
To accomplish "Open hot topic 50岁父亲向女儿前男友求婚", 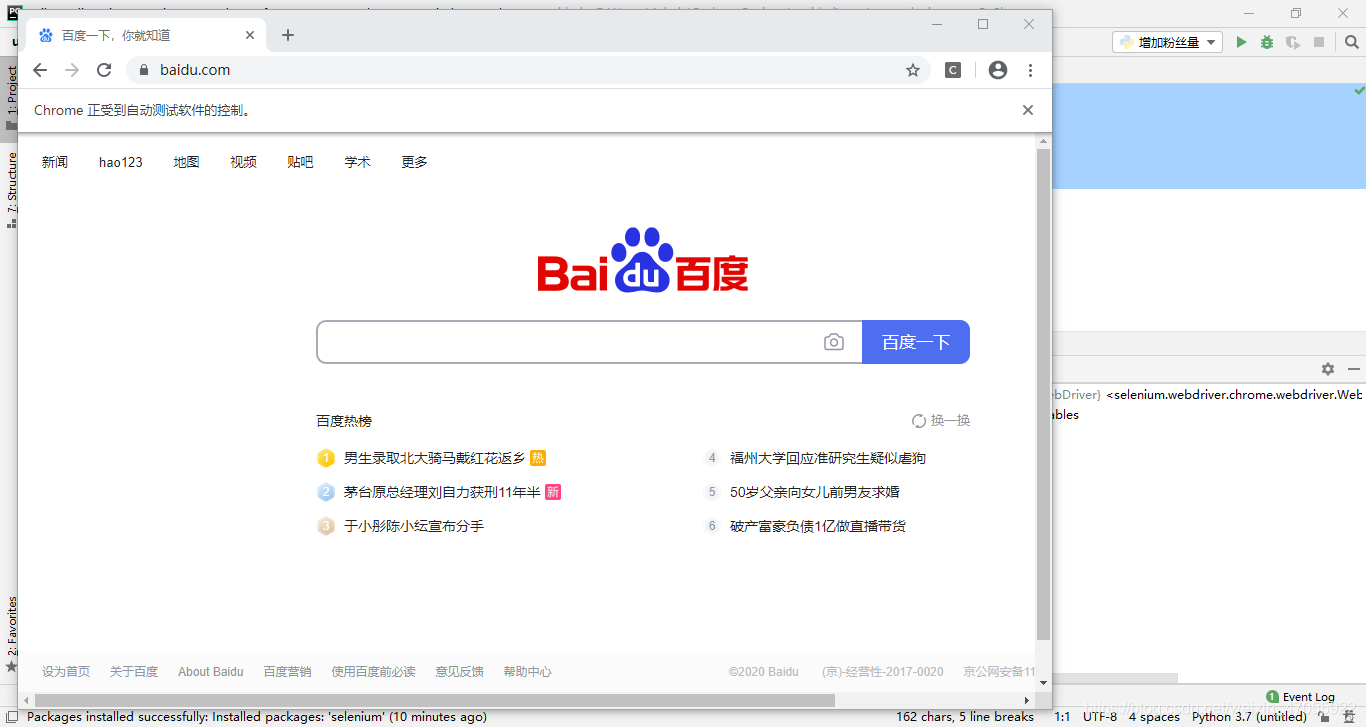I will (815, 492).
